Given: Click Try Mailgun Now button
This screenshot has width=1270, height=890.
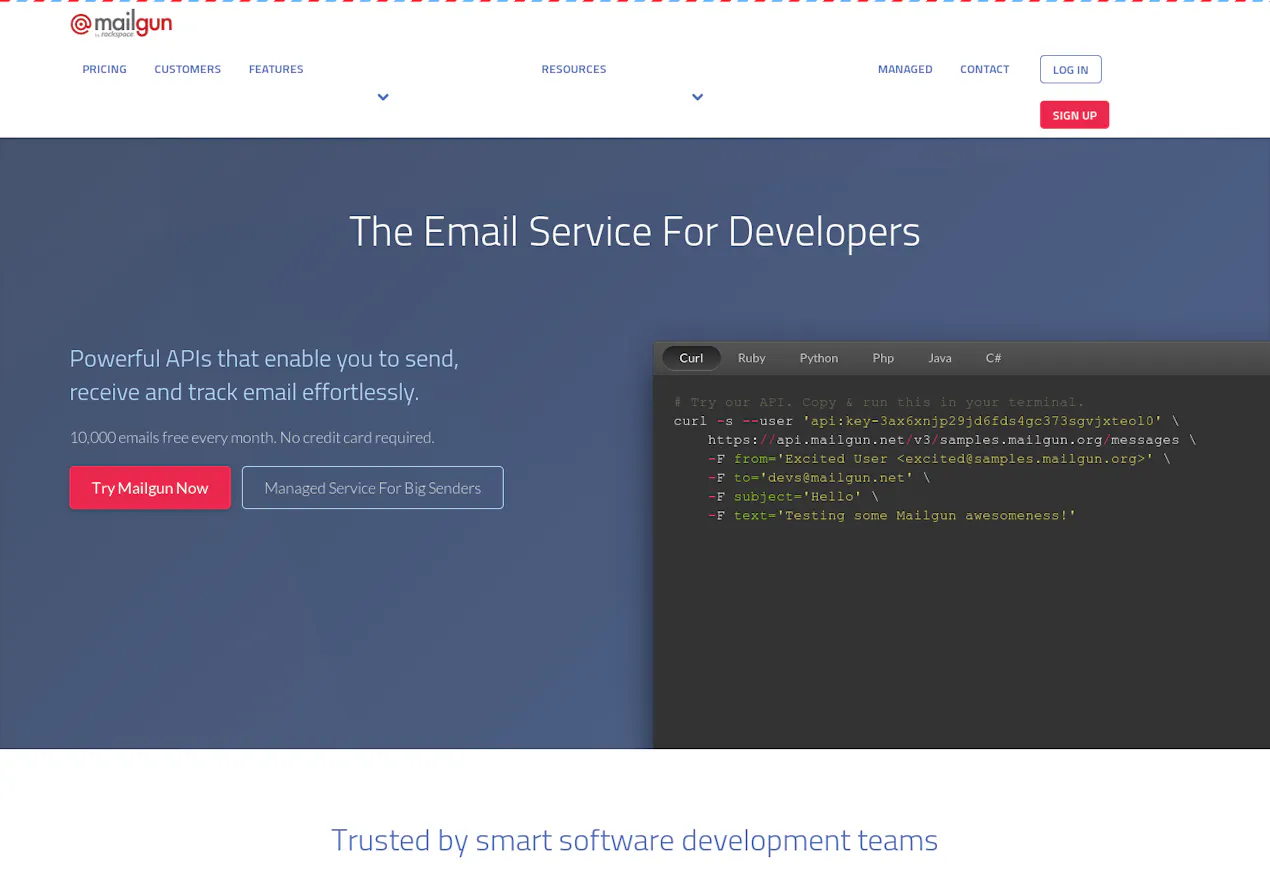Looking at the screenshot, I should coord(150,488).
